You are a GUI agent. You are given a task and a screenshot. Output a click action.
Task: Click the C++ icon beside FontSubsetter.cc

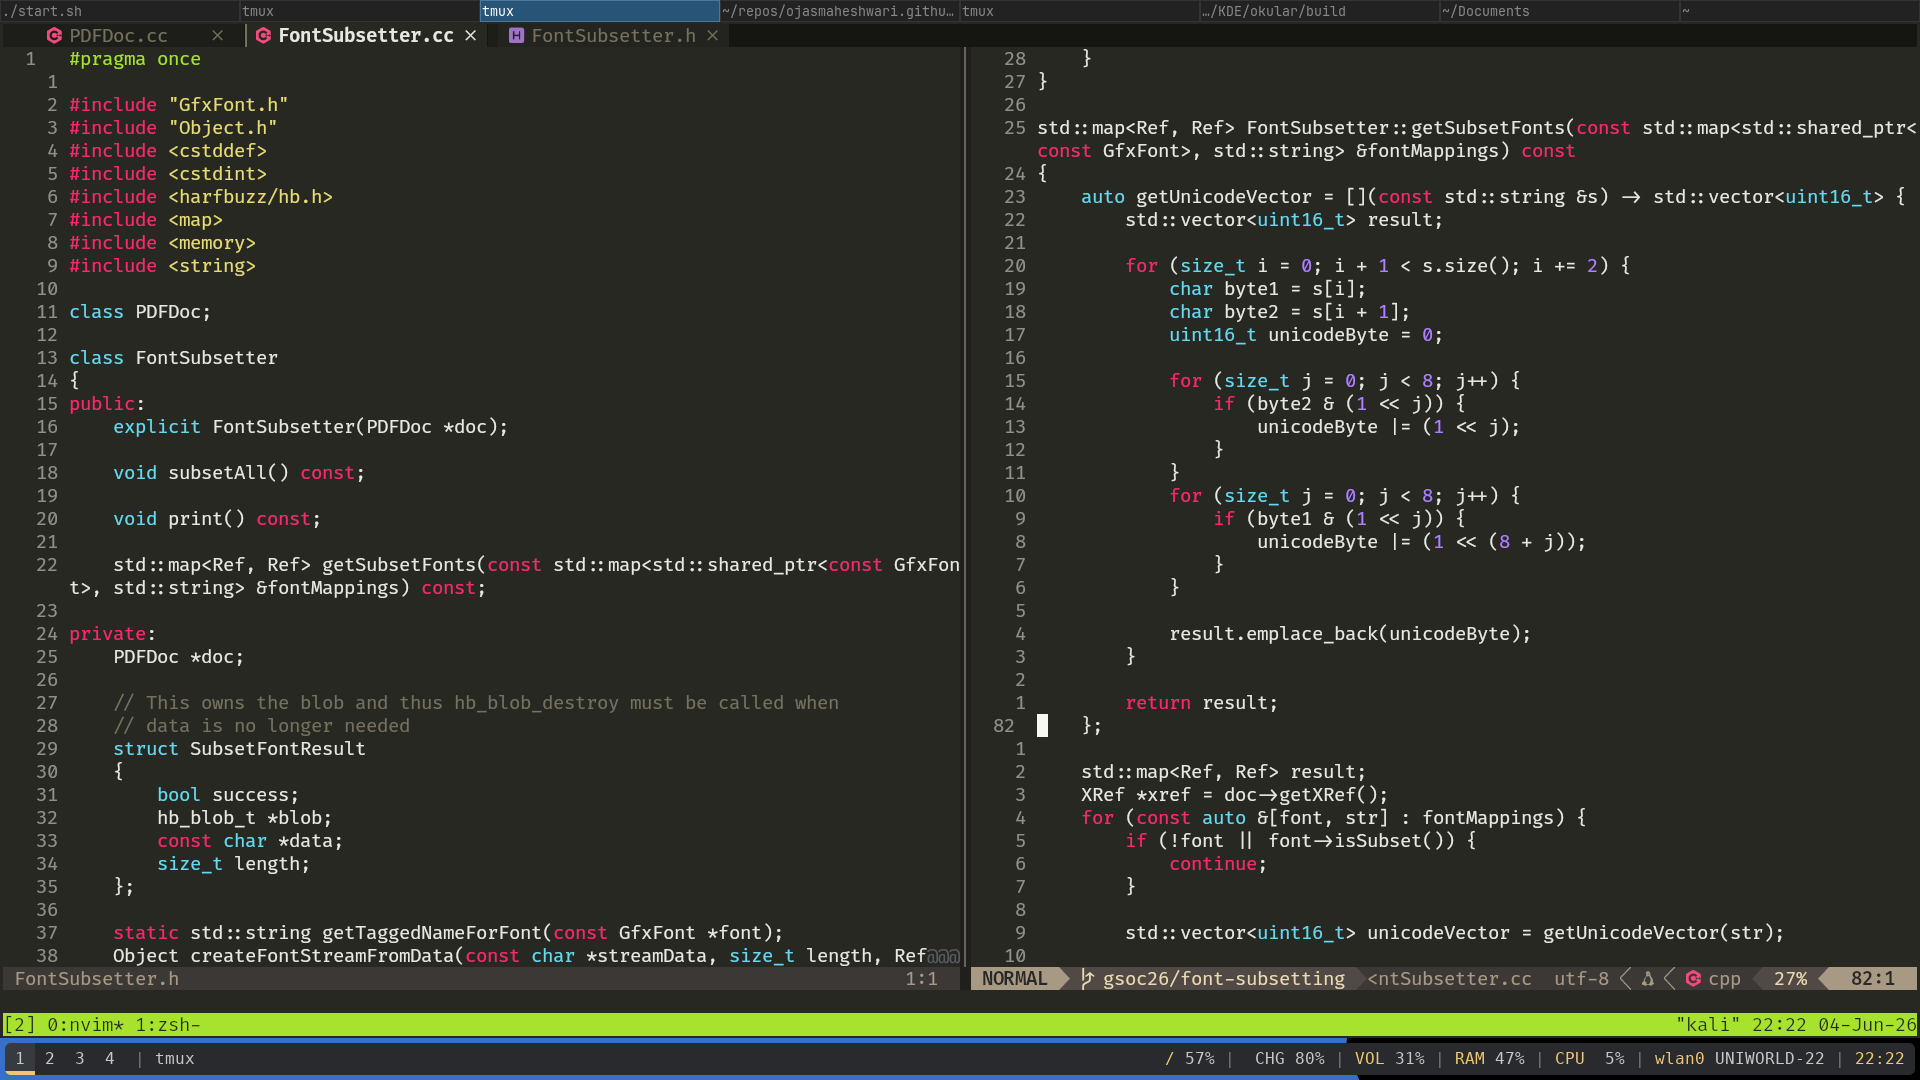point(263,36)
